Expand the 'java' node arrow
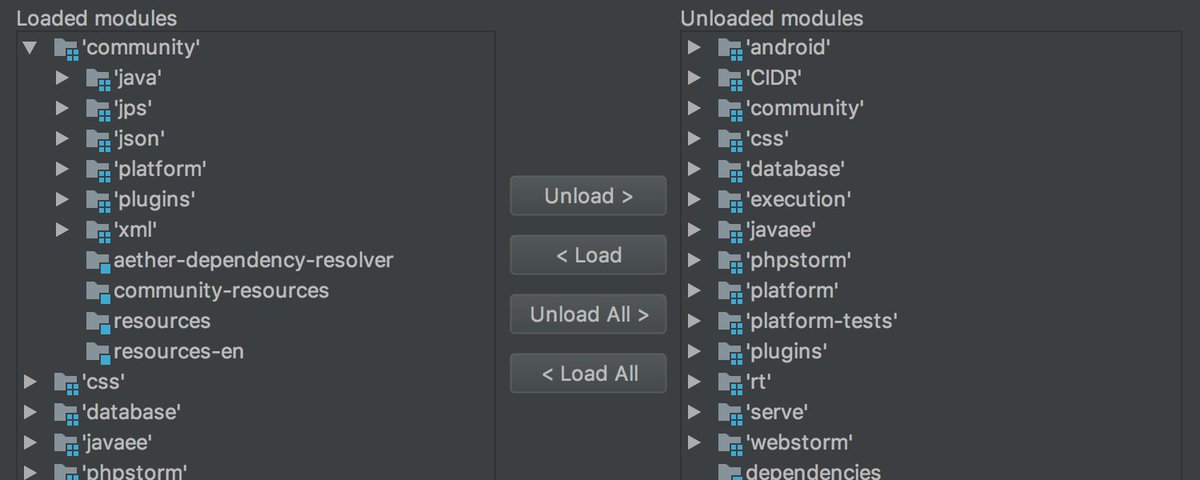Image resolution: width=1200 pixels, height=480 pixels. (62, 78)
